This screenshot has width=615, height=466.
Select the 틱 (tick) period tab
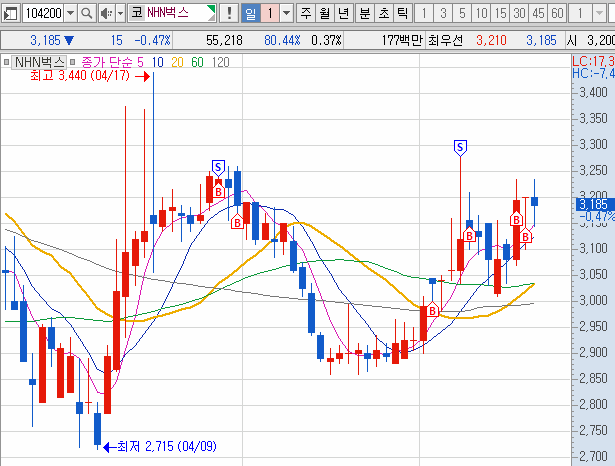pos(401,13)
